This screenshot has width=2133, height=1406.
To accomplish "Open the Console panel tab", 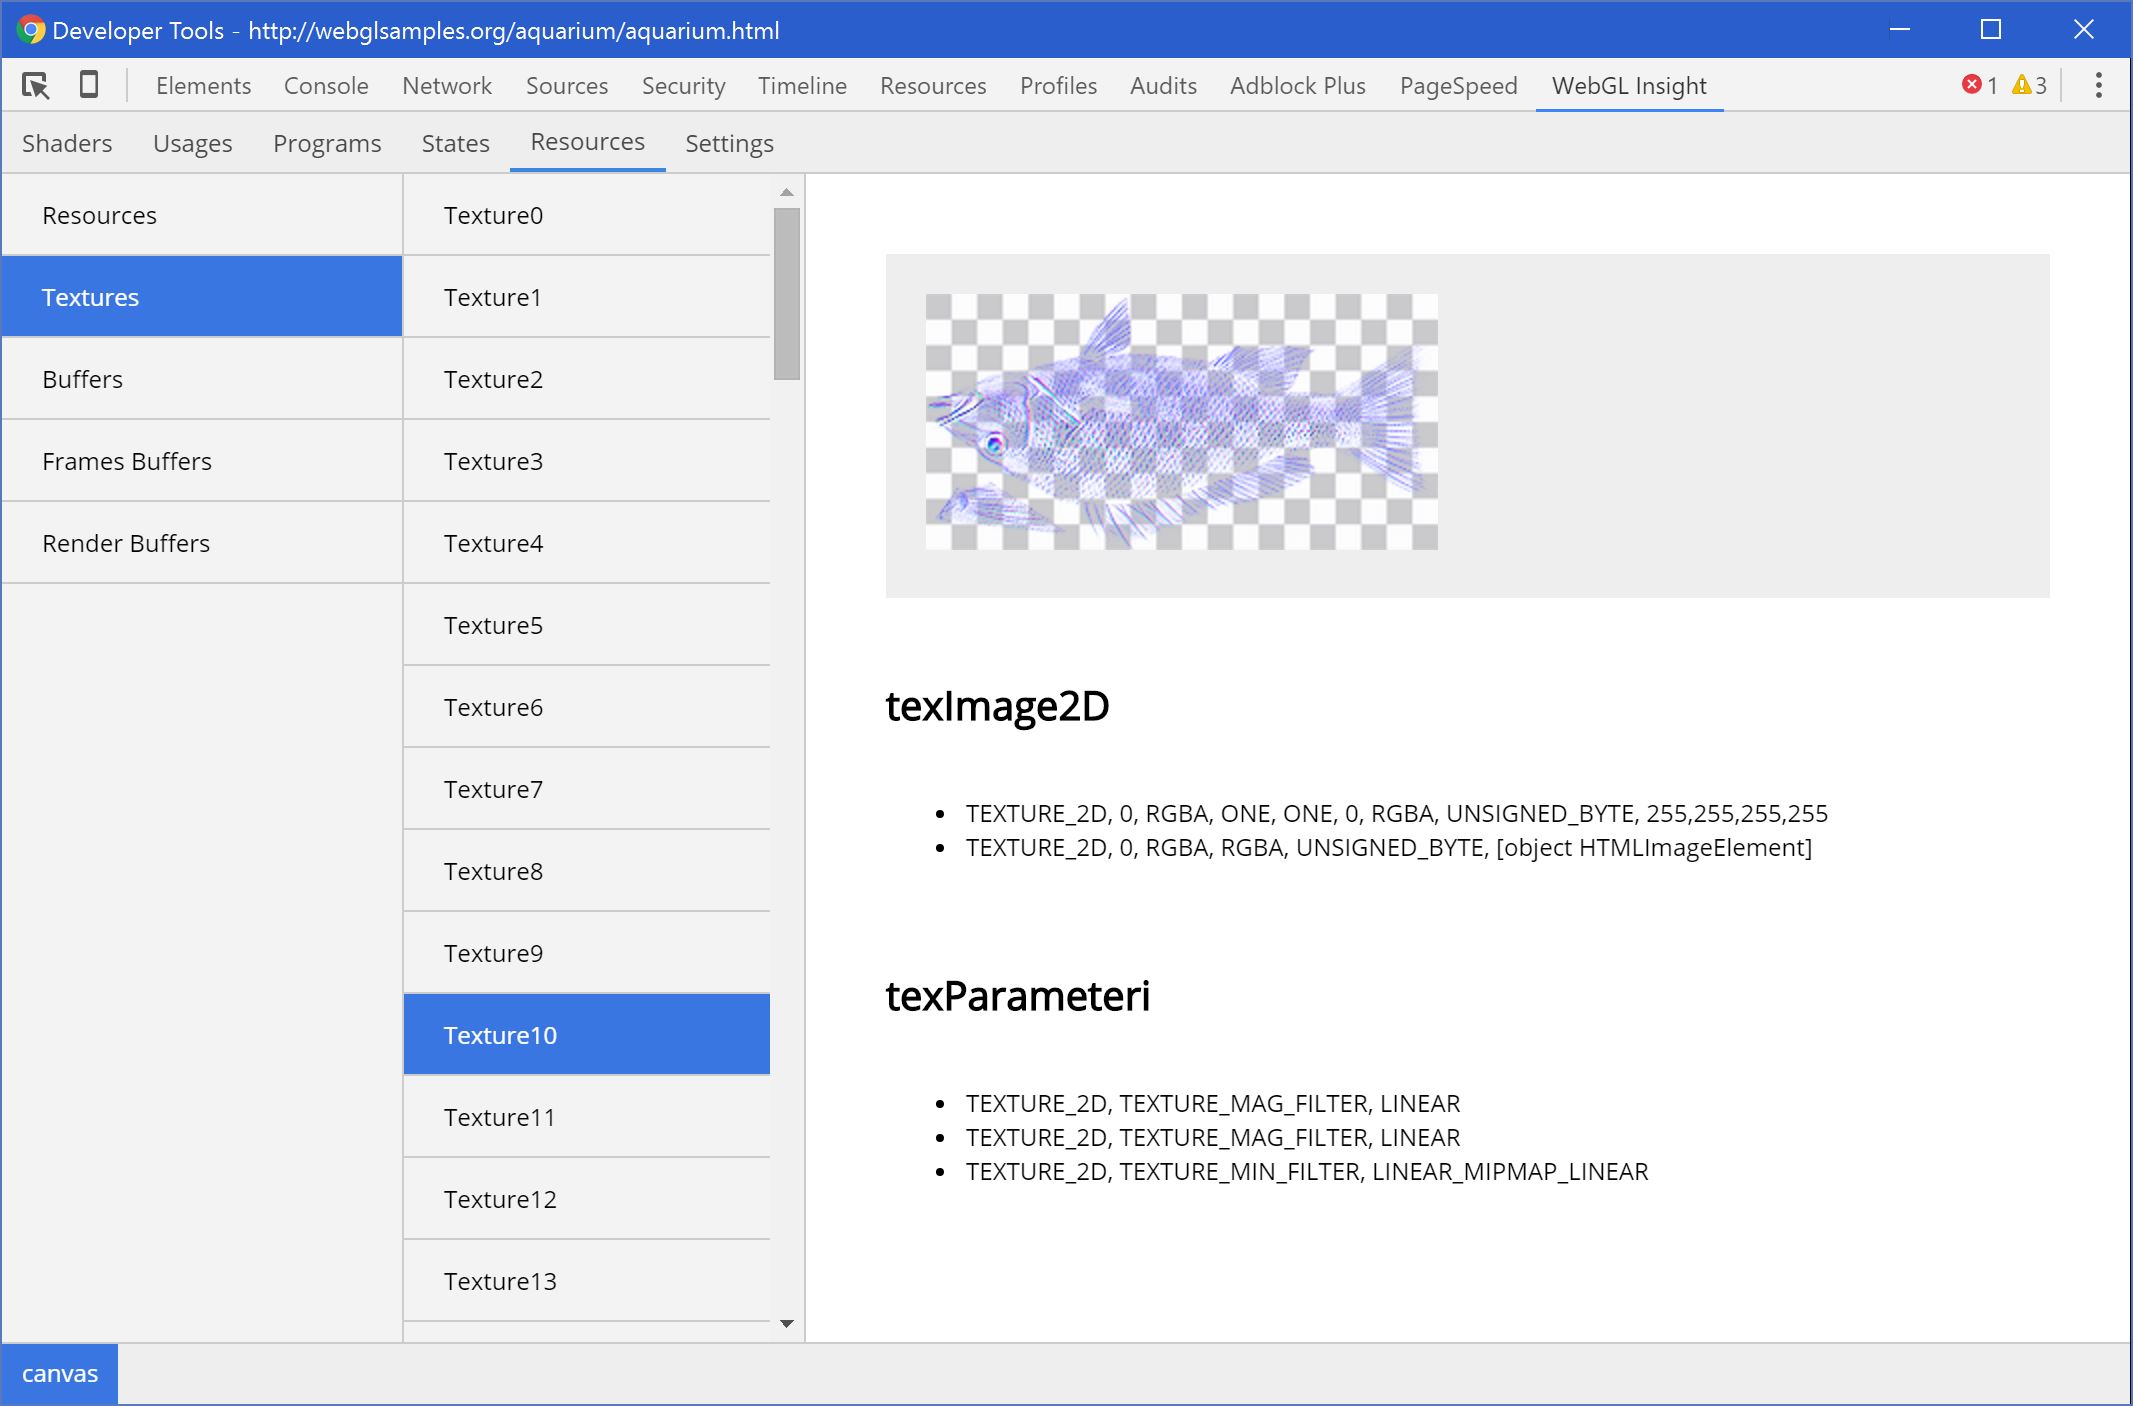I will [x=326, y=86].
